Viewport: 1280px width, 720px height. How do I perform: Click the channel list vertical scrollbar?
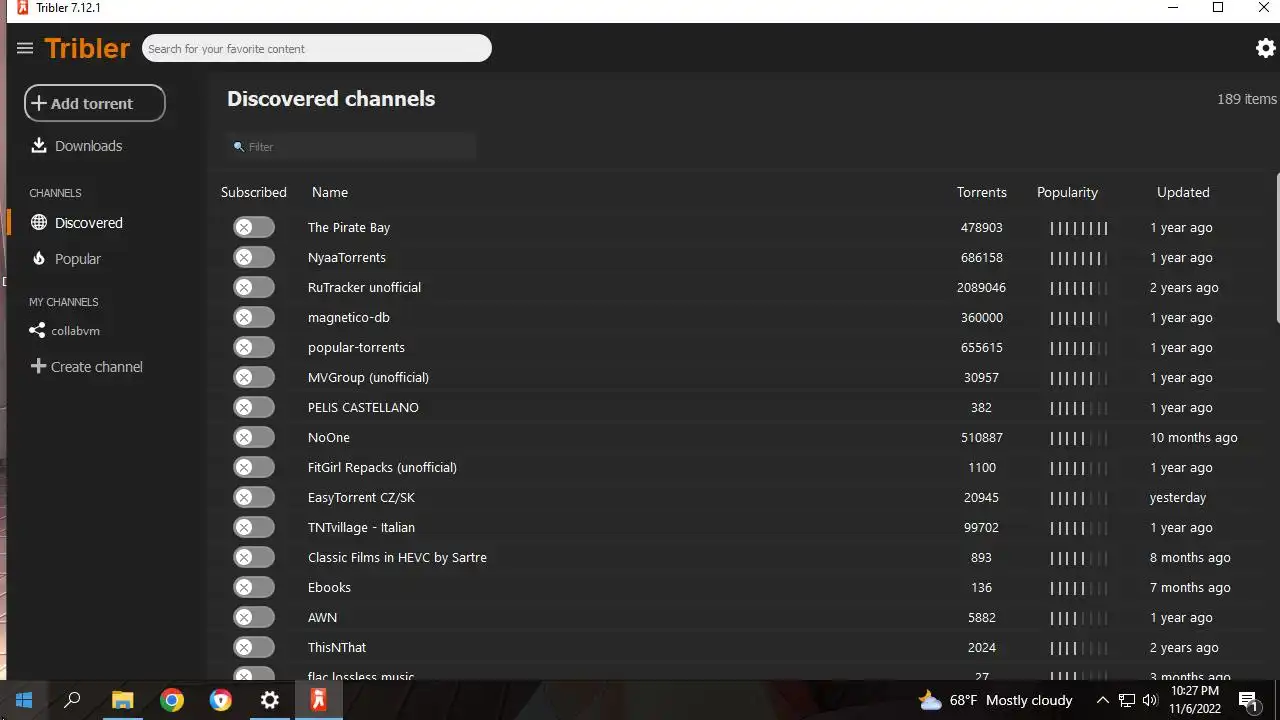[x=1277, y=248]
